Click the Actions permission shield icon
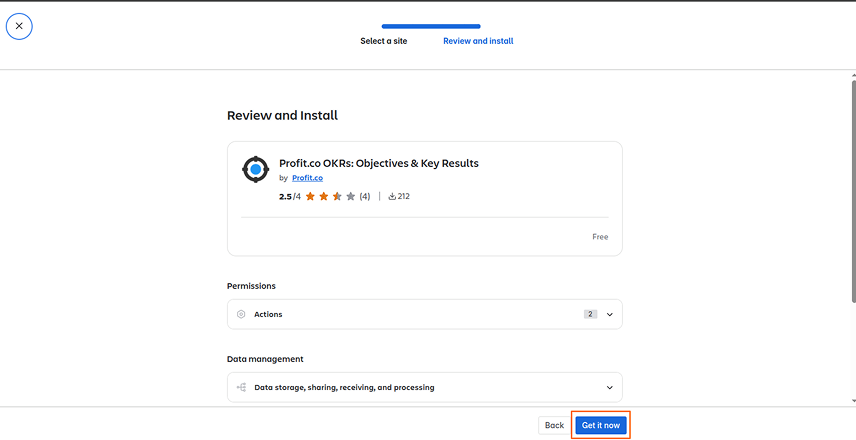The height and width of the screenshot is (440, 856). click(x=241, y=314)
